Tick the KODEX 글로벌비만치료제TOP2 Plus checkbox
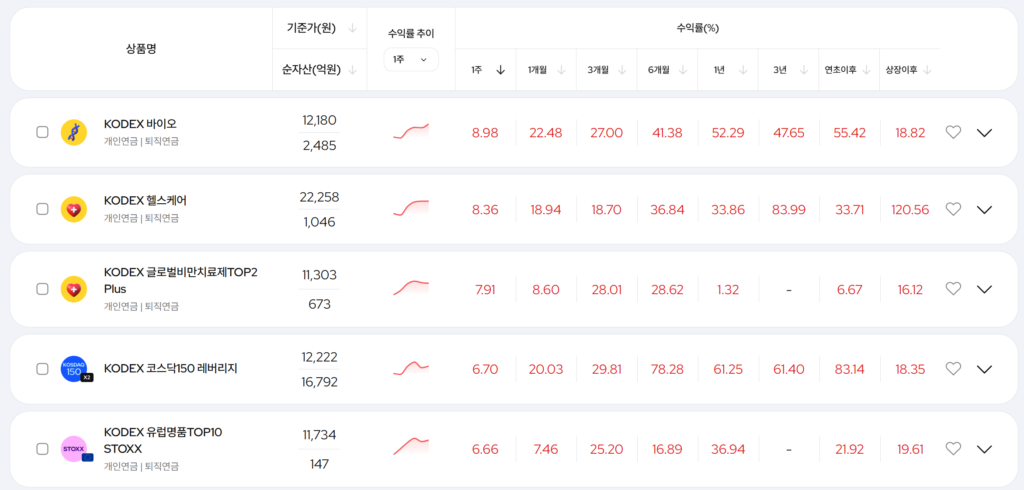Image resolution: width=1024 pixels, height=490 pixels. (42, 289)
